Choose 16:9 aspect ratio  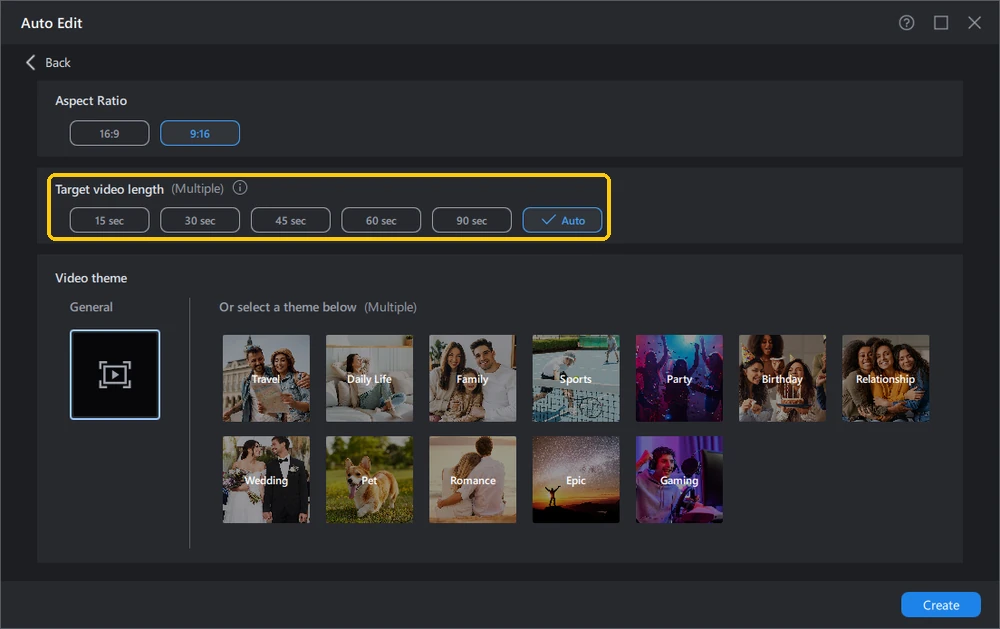[109, 133]
